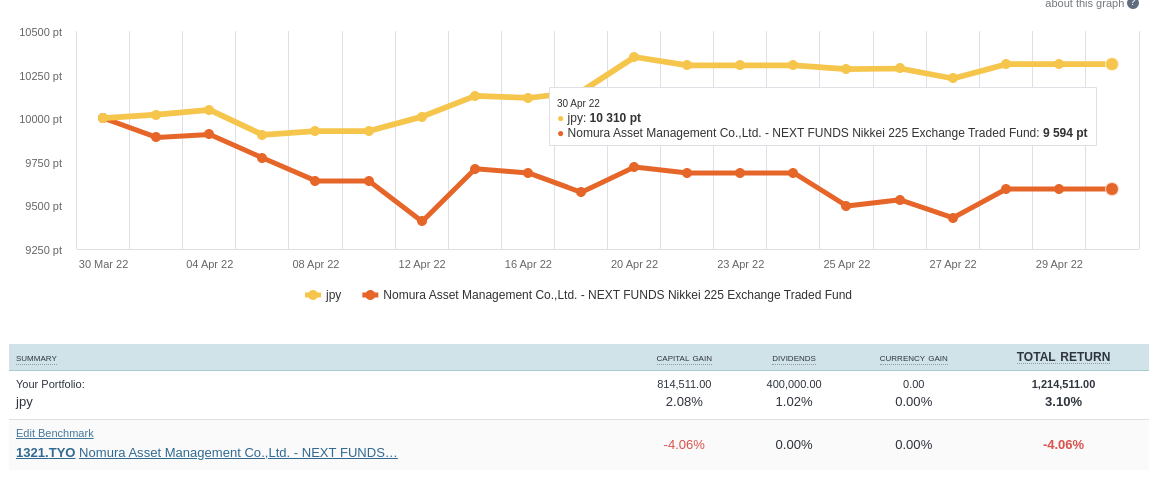Click the shared starting point at 30 Mar 22
Screen dimensions: 1157x493
pyautogui.click(x=103, y=118)
